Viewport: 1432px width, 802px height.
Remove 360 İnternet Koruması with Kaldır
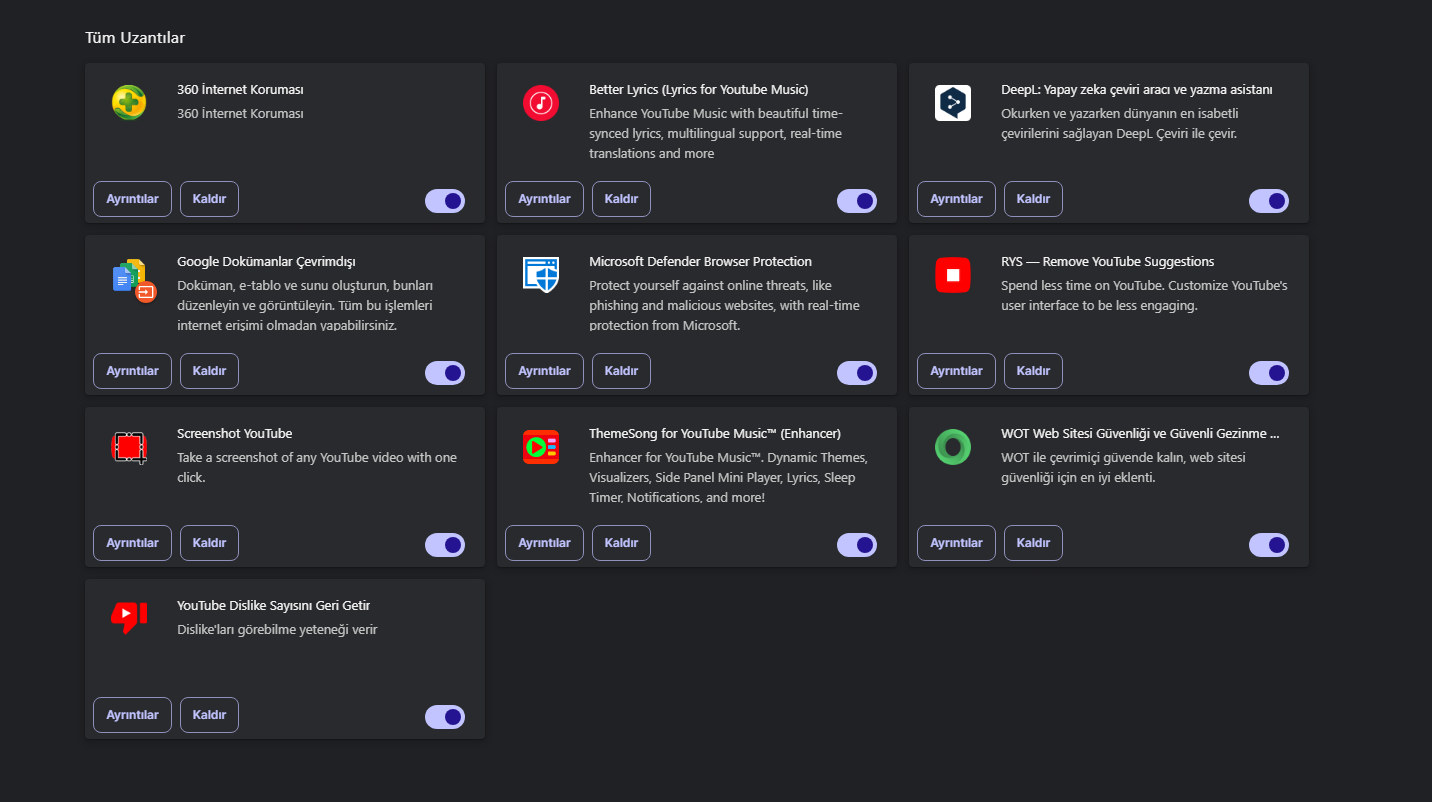[x=209, y=199]
